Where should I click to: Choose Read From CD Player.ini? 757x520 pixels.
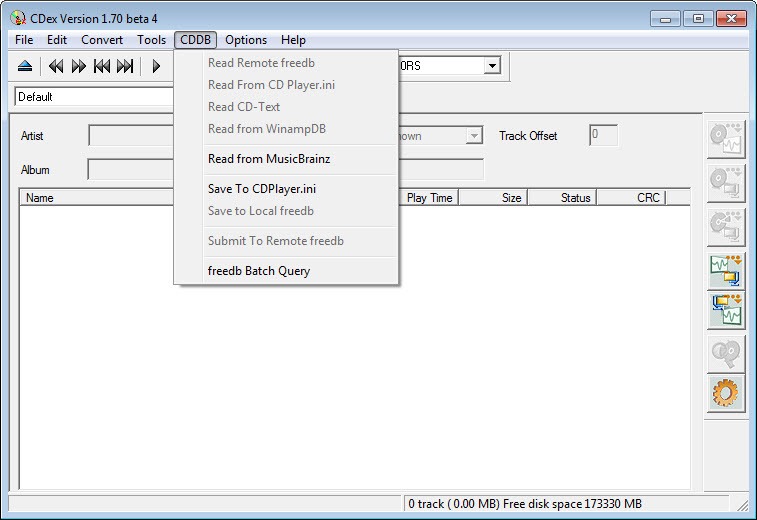pos(287,85)
